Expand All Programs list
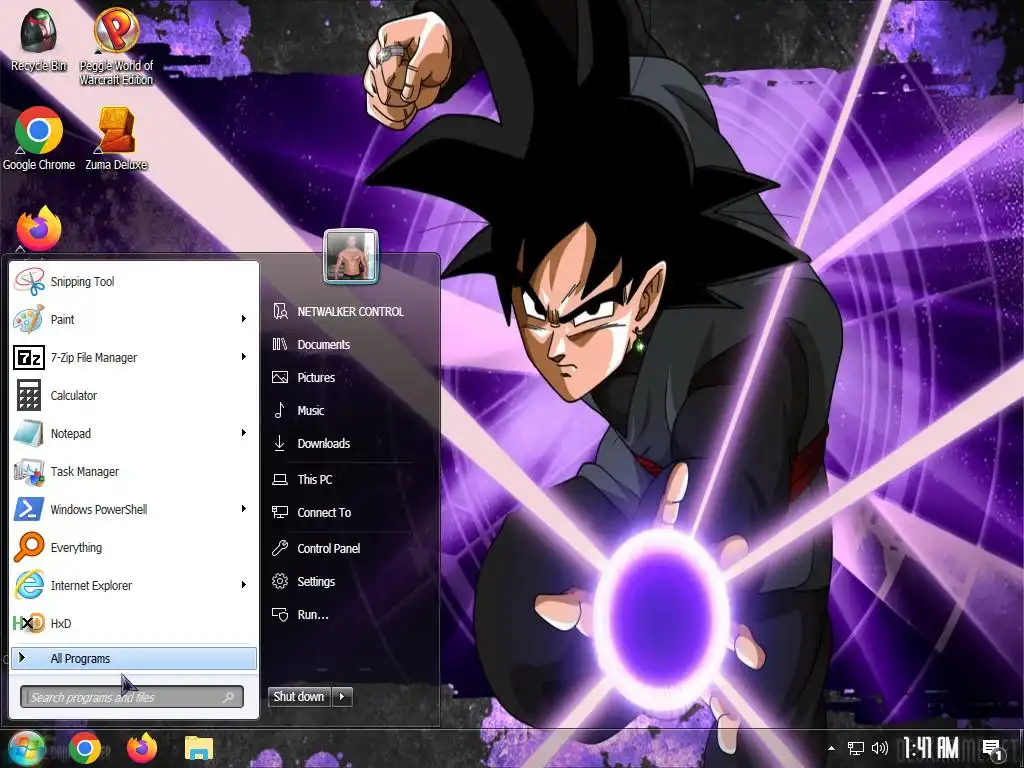This screenshot has height=768, width=1024. [134, 658]
